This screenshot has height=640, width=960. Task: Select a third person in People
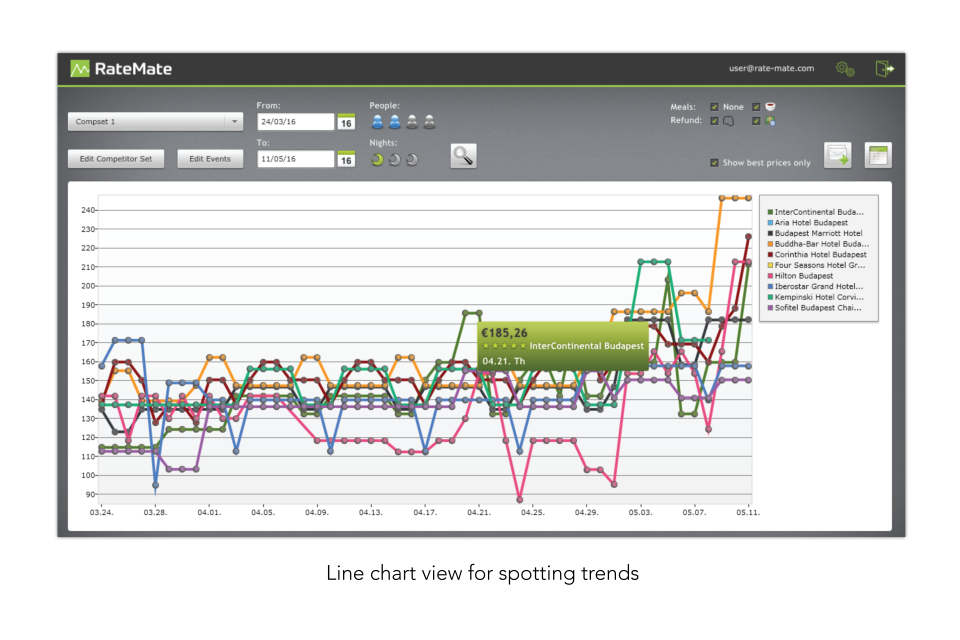pos(411,121)
